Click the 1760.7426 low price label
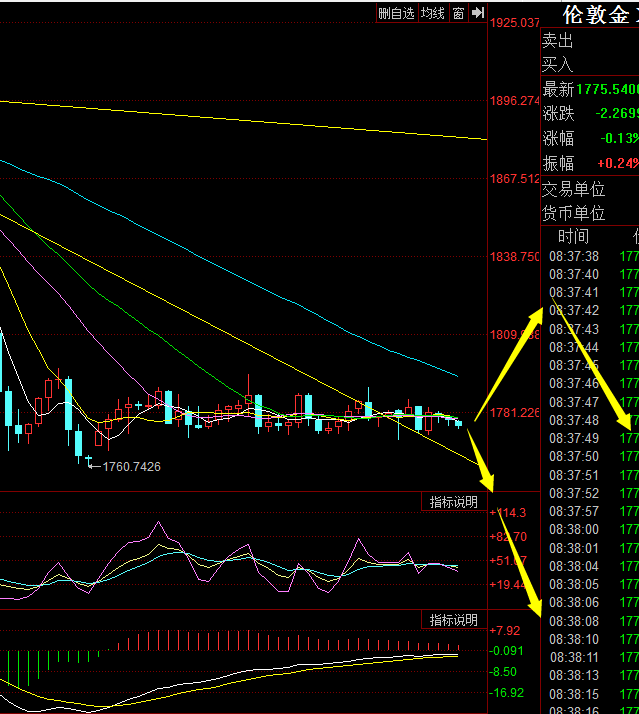Image resolution: width=639 pixels, height=714 pixels. coord(125,466)
